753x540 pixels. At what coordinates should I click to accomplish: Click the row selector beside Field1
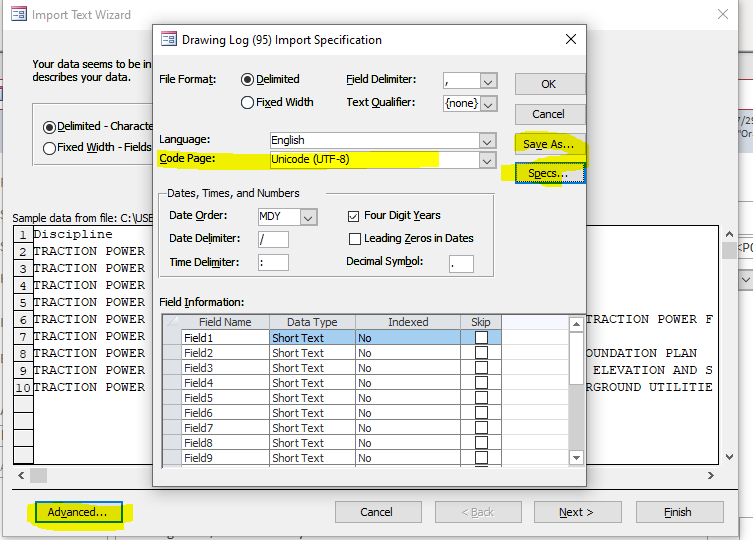tap(172, 338)
